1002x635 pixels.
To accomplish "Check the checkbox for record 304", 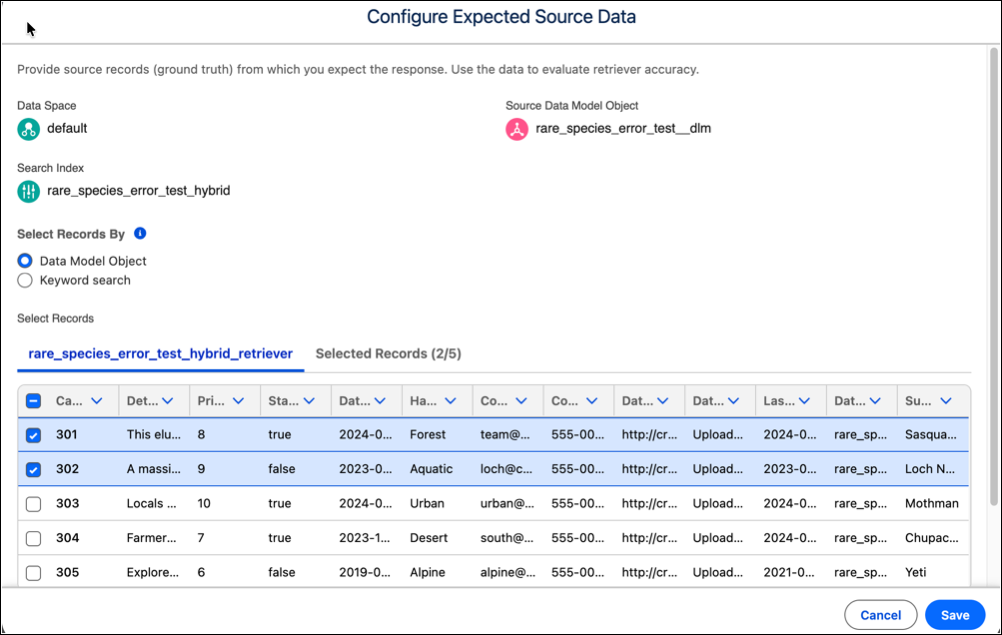I will tap(33, 539).
